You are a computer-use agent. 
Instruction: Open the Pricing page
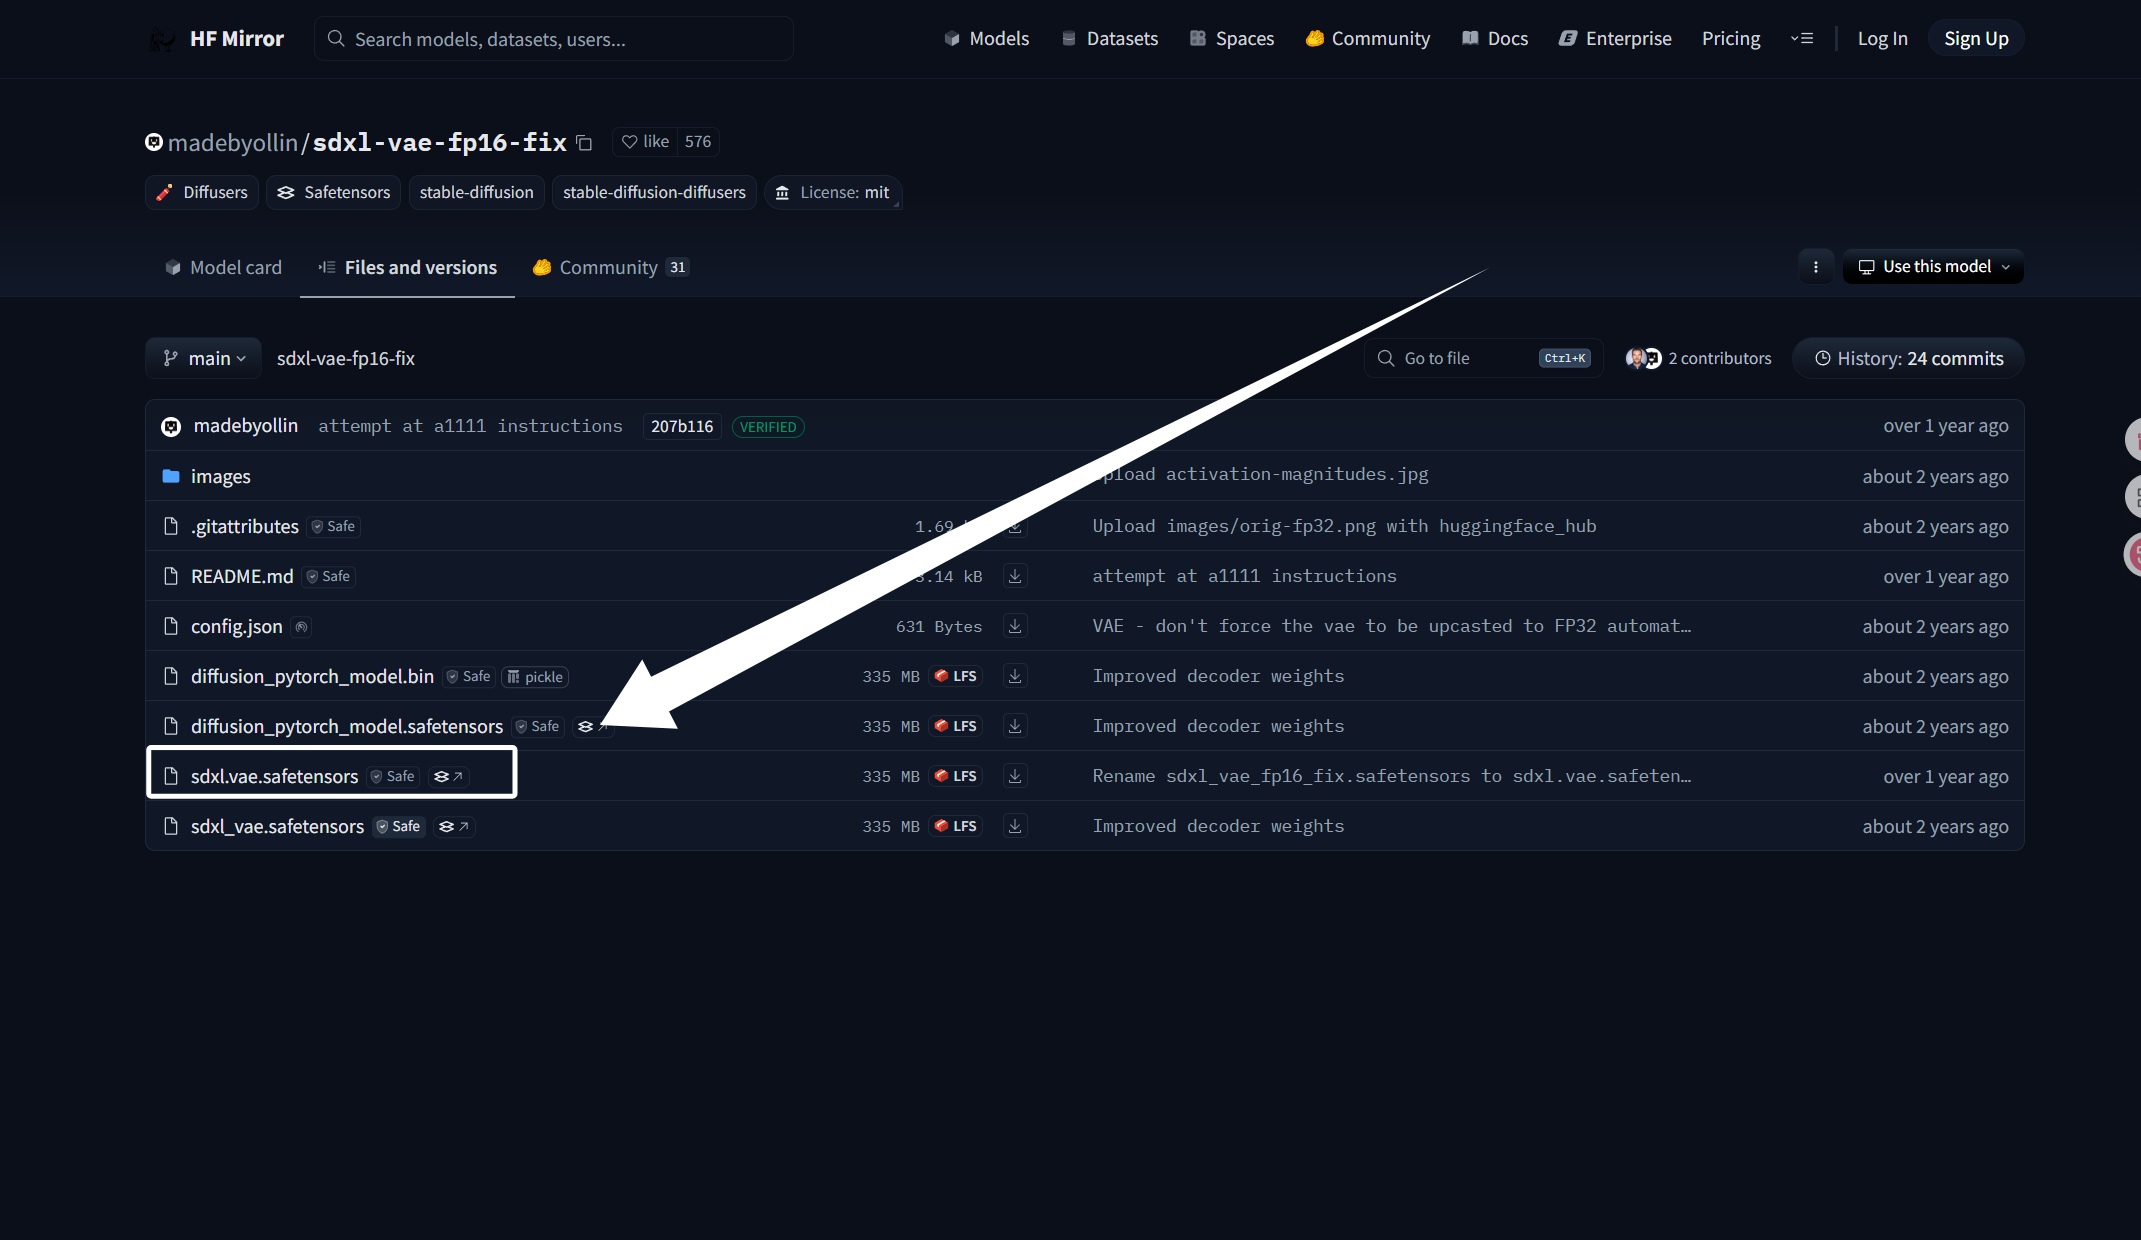point(1731,39)
